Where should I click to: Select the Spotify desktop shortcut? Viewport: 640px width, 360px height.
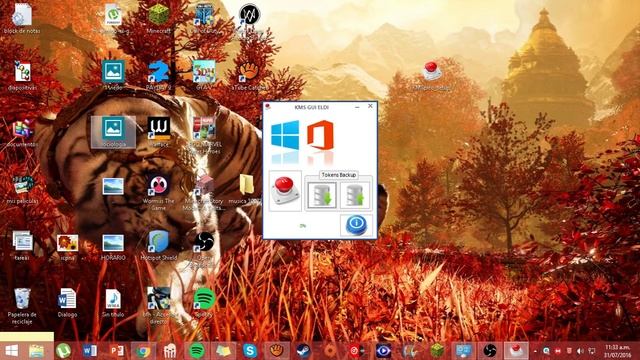204,302
